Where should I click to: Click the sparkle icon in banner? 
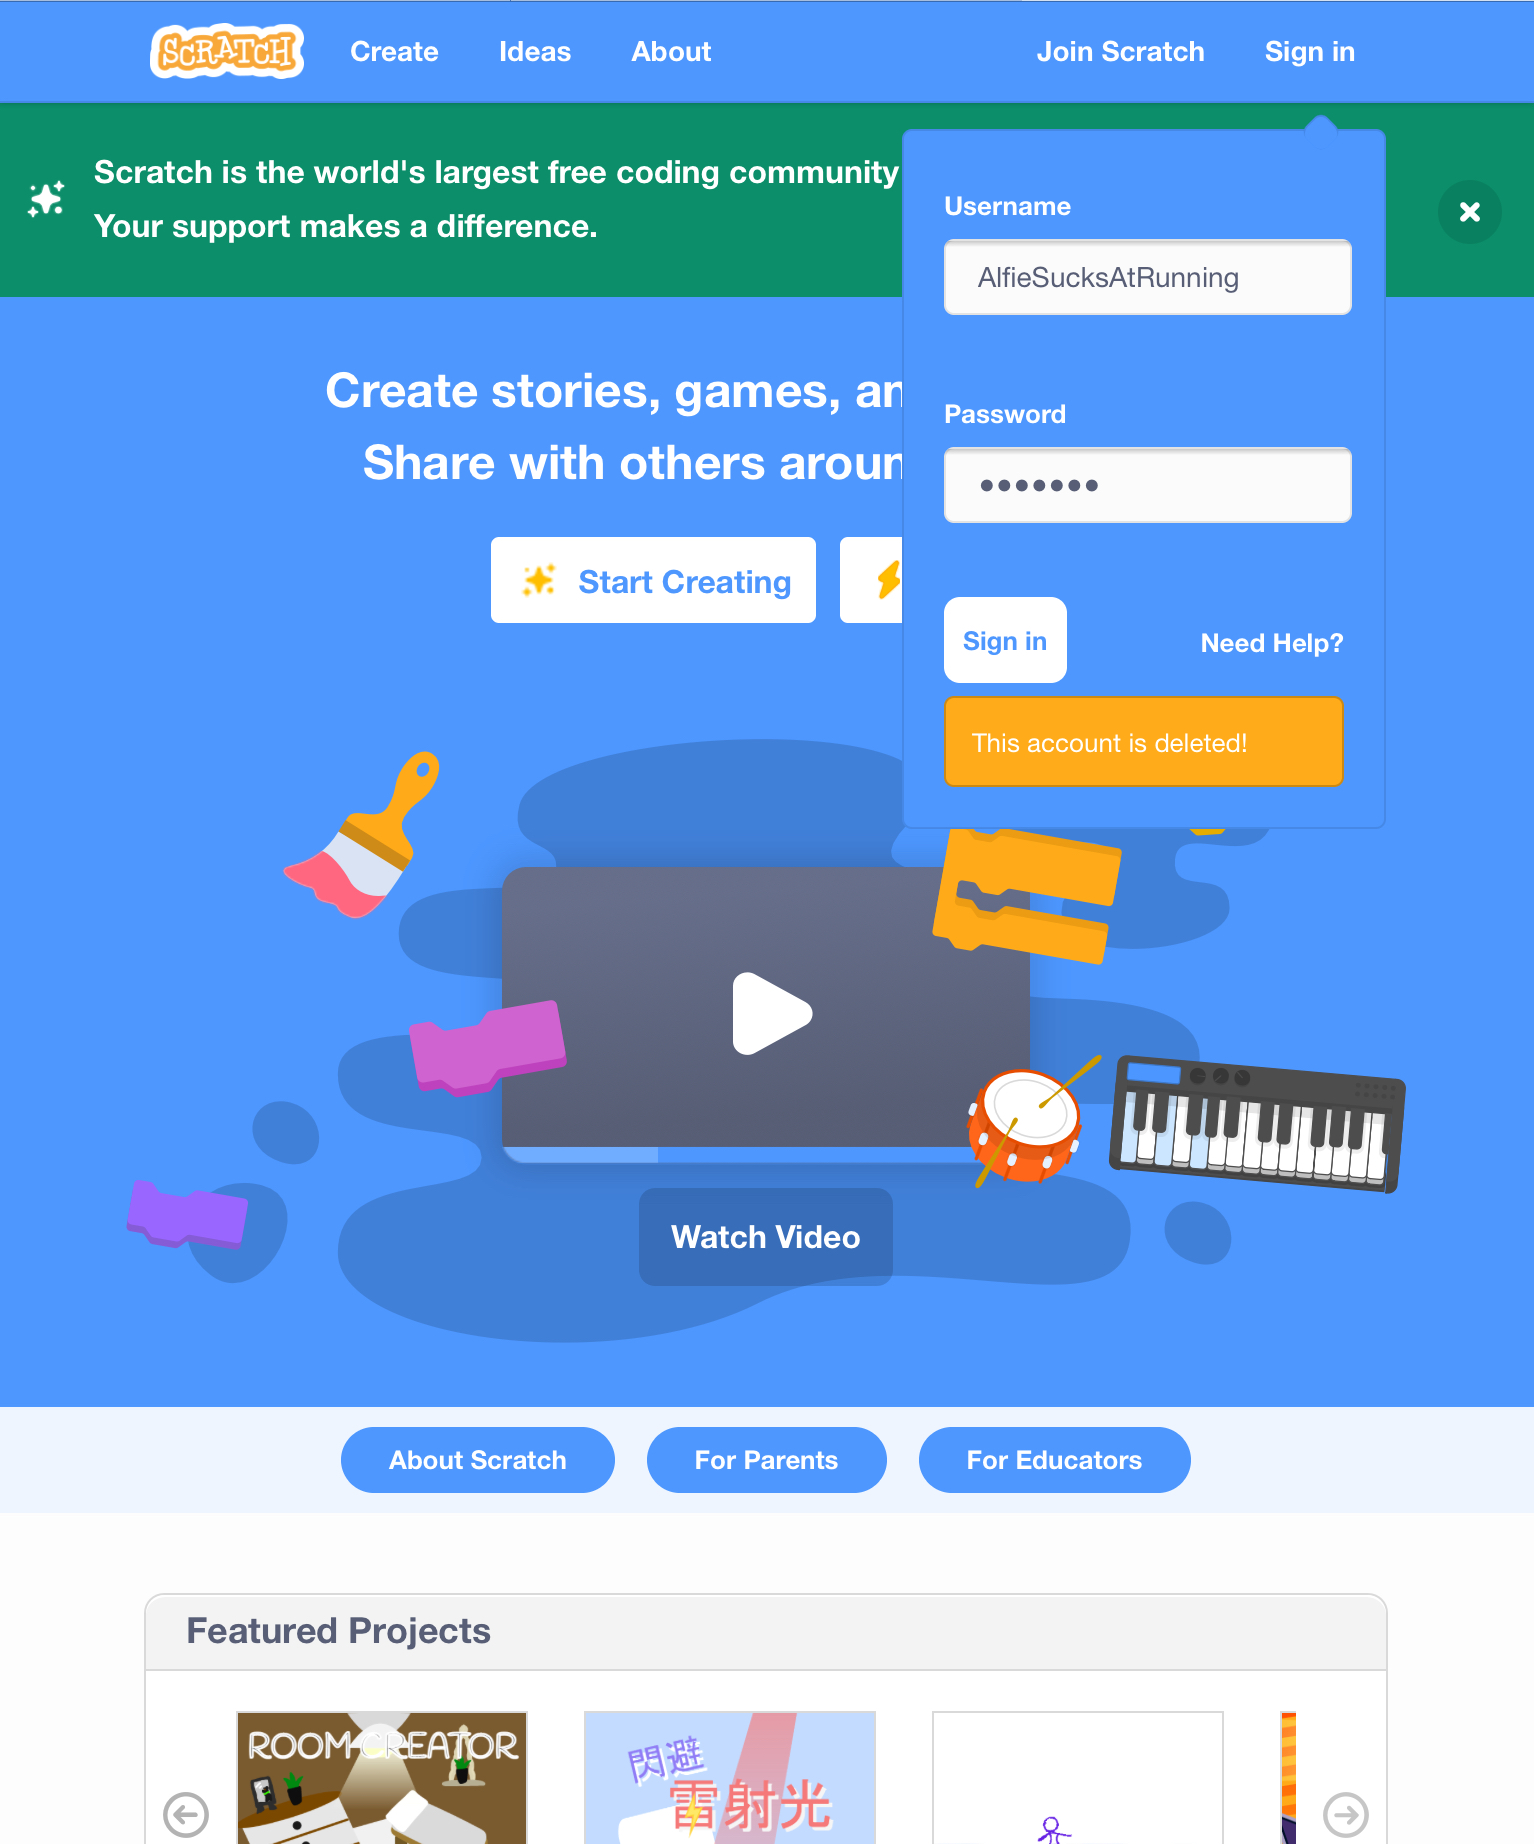tap(46, 199)
